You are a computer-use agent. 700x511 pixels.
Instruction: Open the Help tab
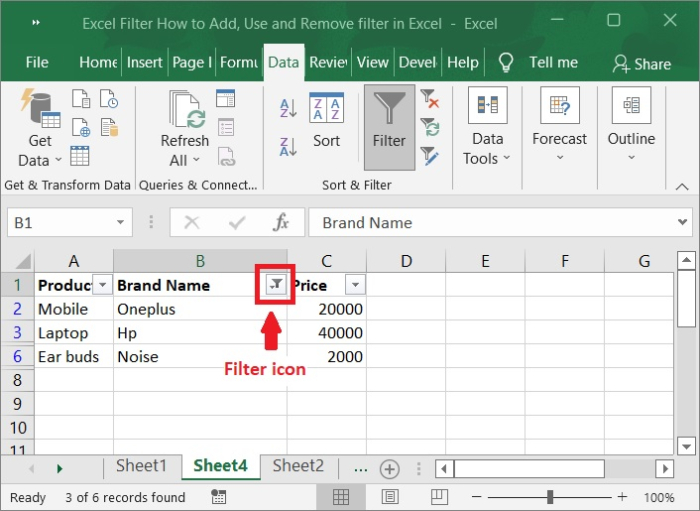pyautogui.click(x=463, y=62)
